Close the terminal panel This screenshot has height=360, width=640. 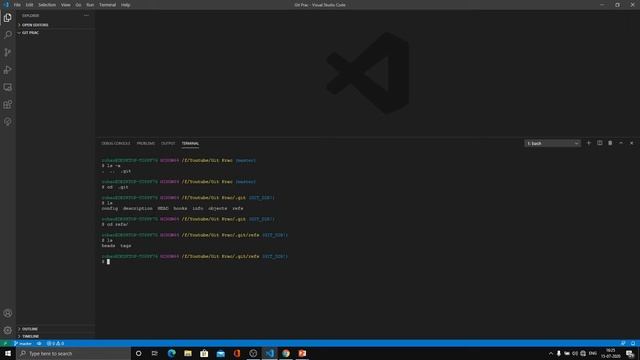[x=632, y=143]
